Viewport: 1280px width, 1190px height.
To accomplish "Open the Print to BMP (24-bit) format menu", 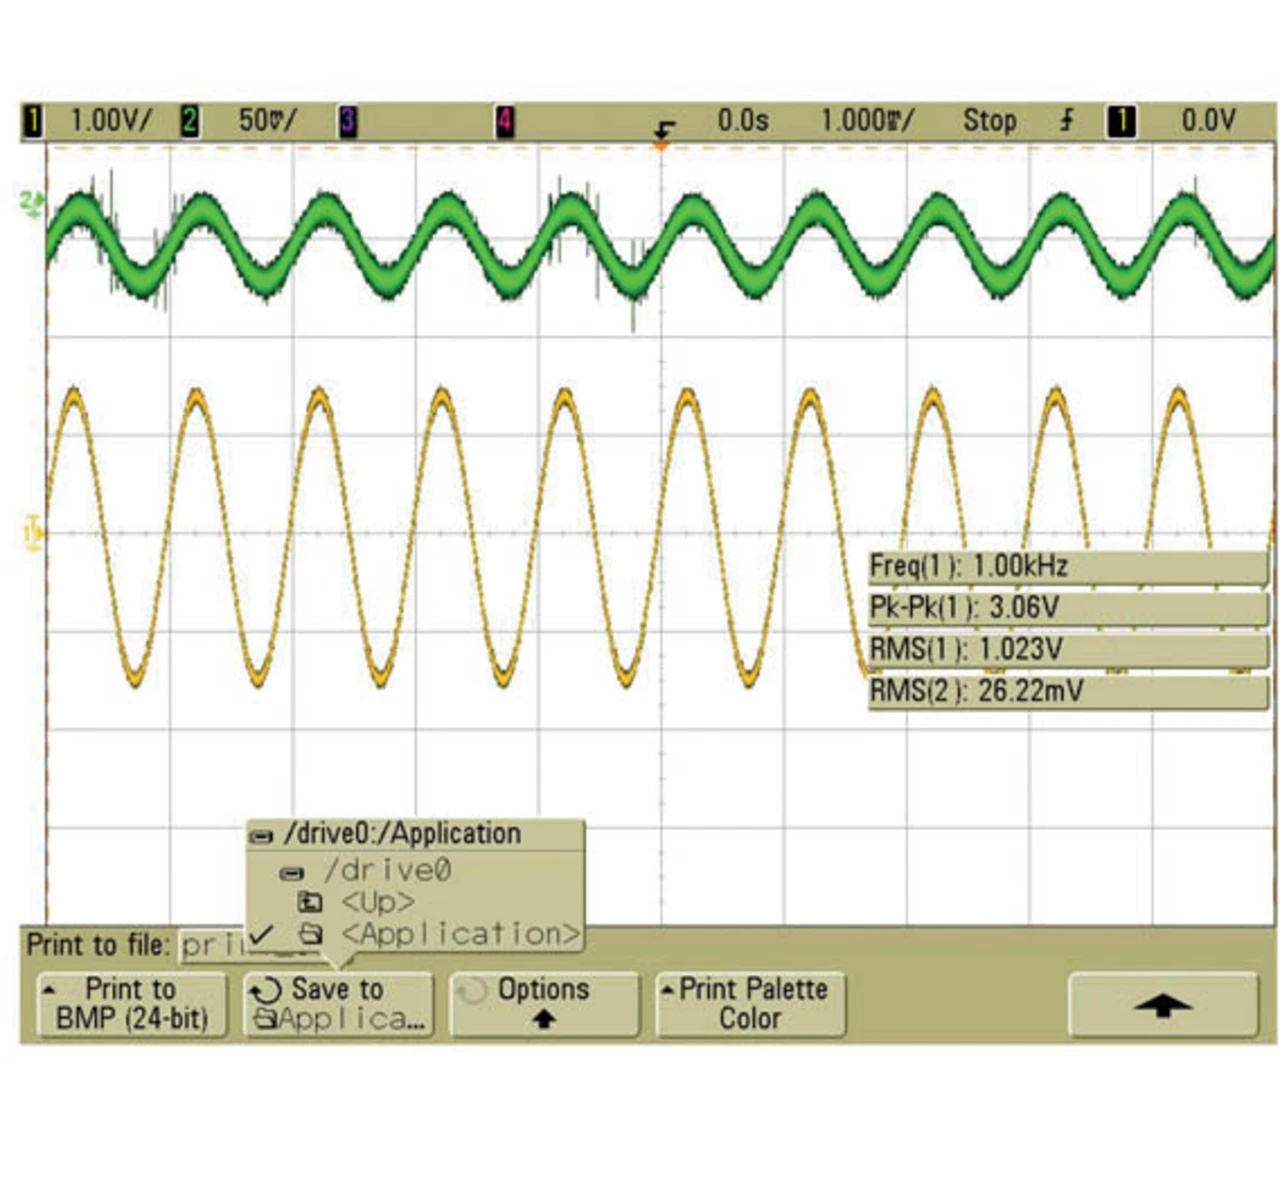I will point(131,1004).
